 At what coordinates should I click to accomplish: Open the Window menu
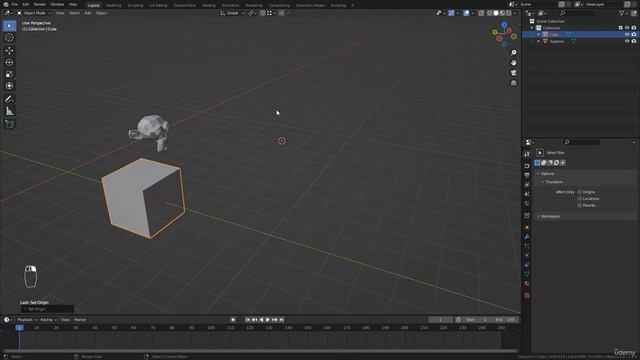pyautogui.click(x=57, y=4)
